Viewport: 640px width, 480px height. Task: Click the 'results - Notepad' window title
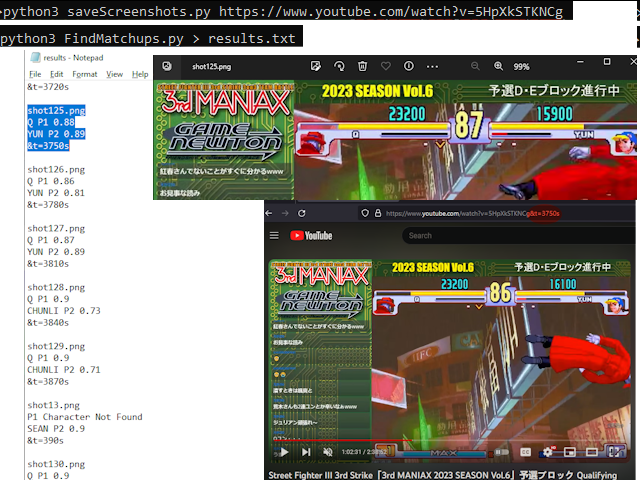(73, 58)
